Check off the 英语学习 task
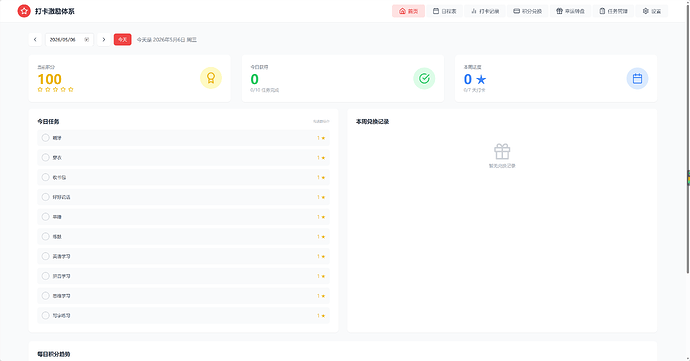Screen dimensions: 690x361 (45, 256)
